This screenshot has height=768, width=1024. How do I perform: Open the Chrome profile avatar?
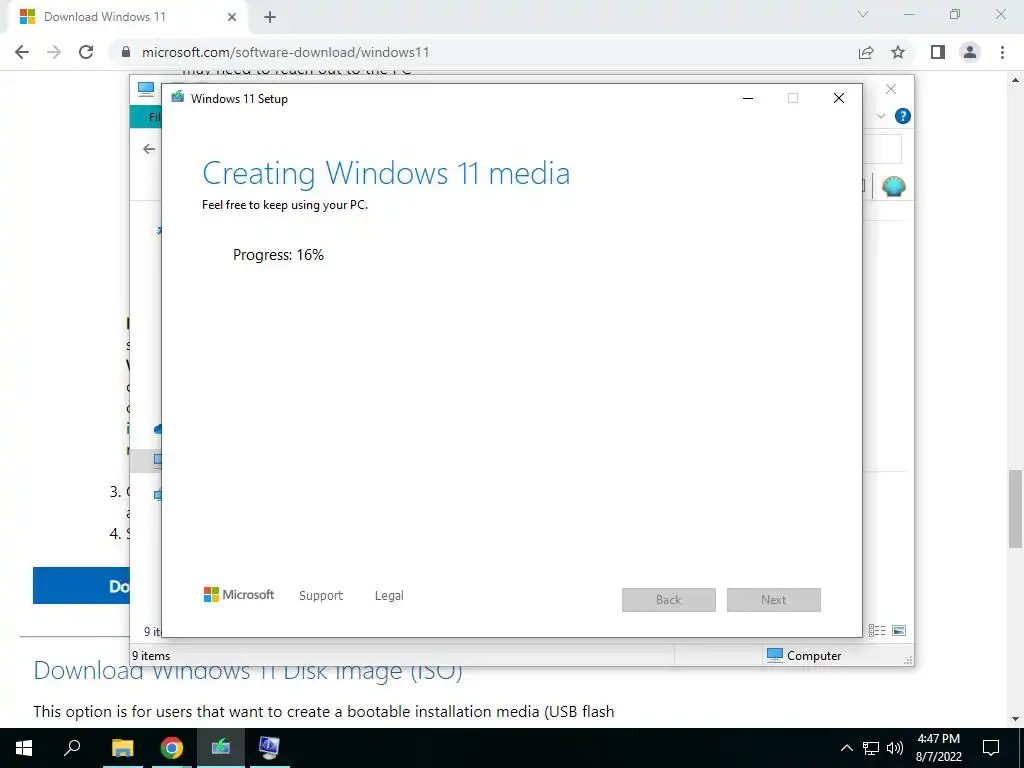click(x=970, y=52)
